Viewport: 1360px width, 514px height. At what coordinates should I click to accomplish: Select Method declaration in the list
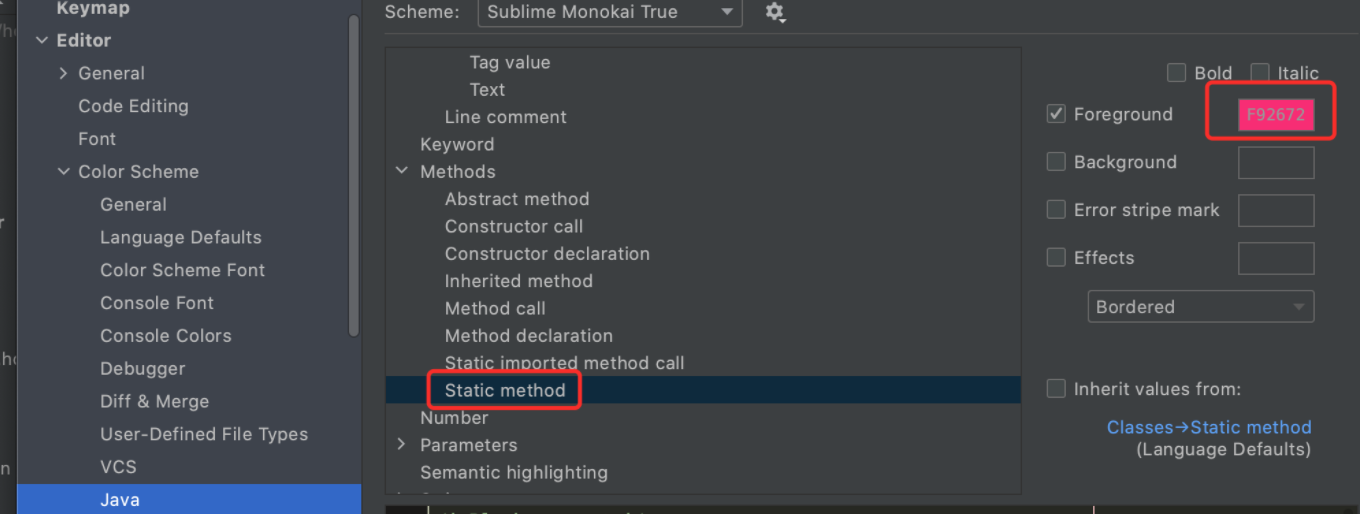pos(529,336)
